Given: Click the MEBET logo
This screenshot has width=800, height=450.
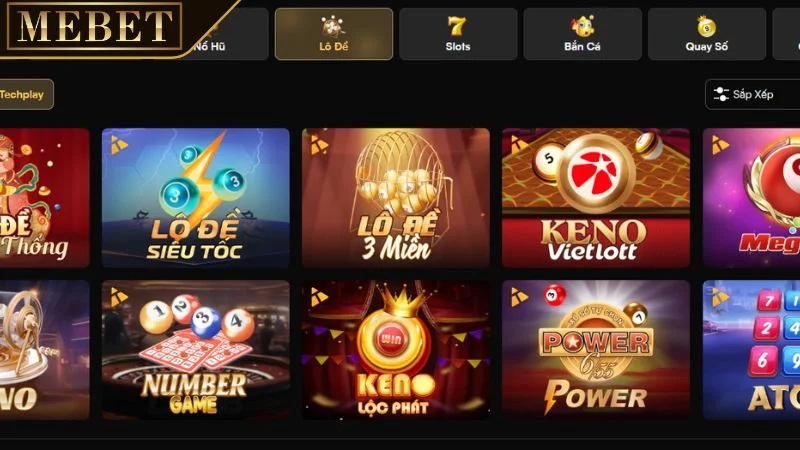Looking at the screenshot, I should click(94, 26).
